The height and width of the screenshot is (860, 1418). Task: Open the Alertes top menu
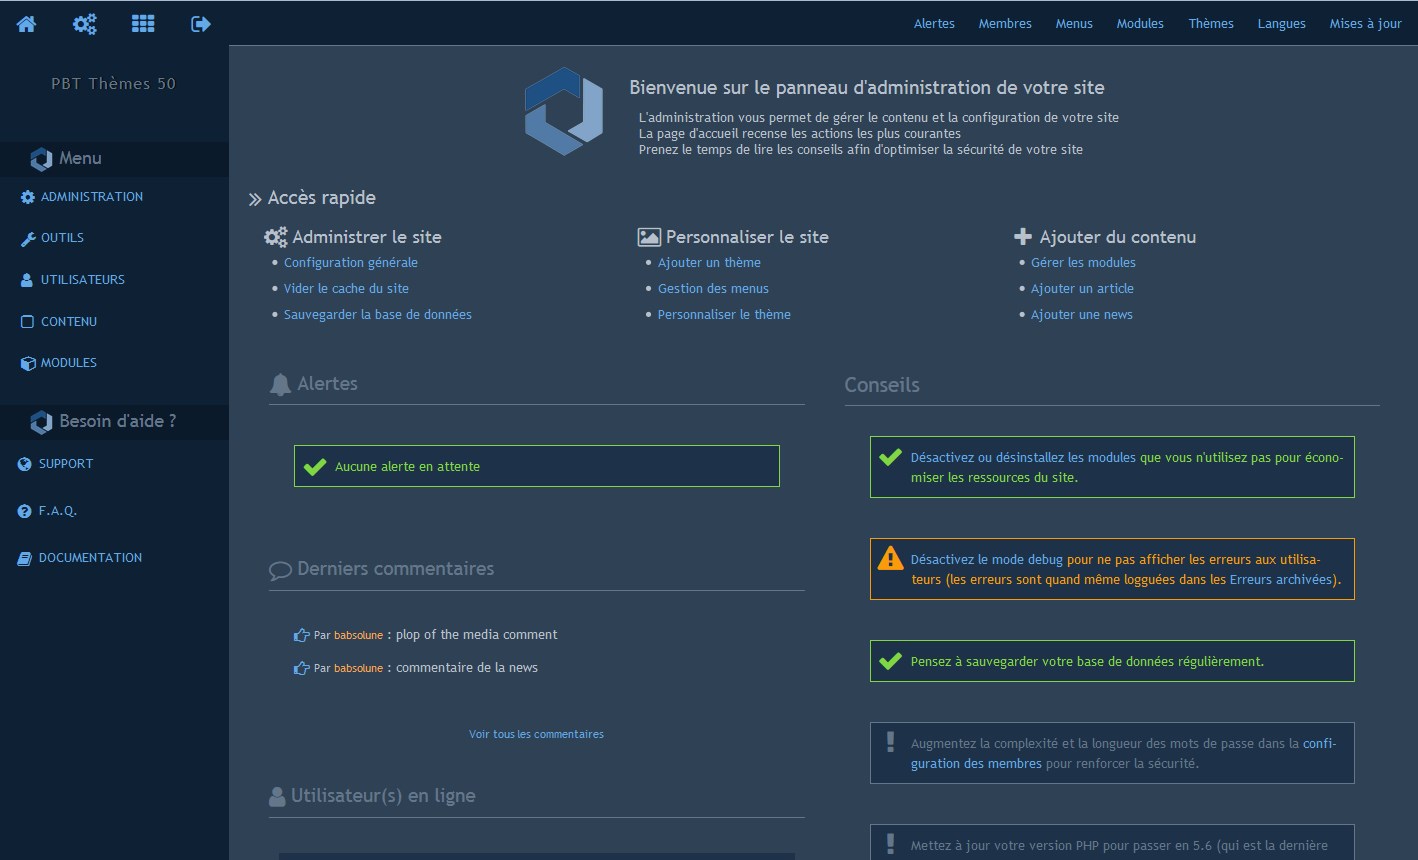[934, 24]
